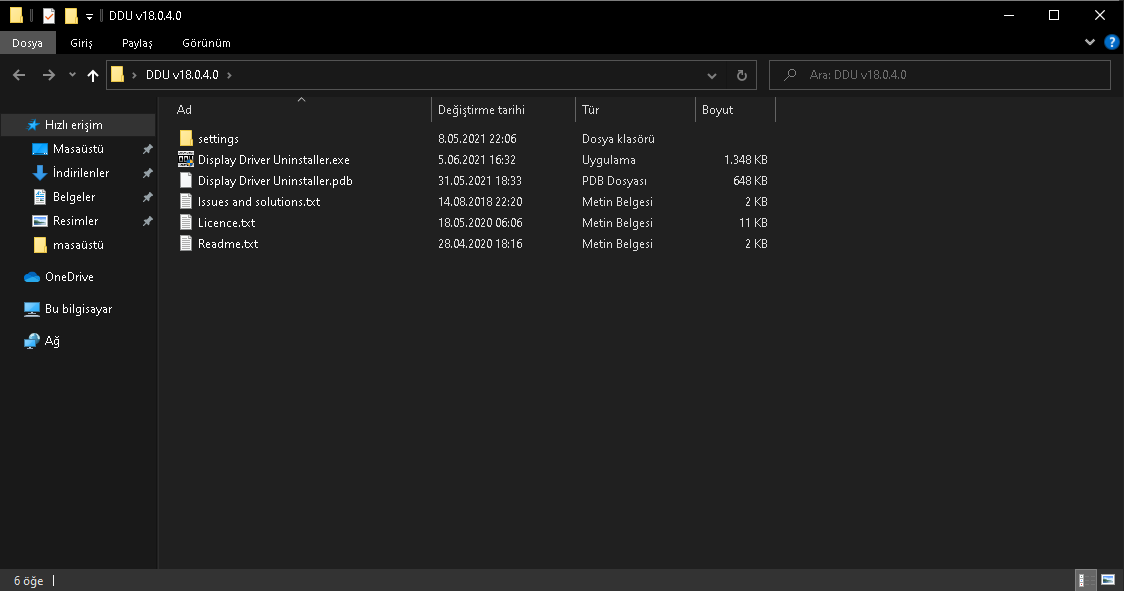The width and height of the screenshot is (1124, 591).
Task: Expand the ribbon with the chevron
Action: click(1090, 43)
